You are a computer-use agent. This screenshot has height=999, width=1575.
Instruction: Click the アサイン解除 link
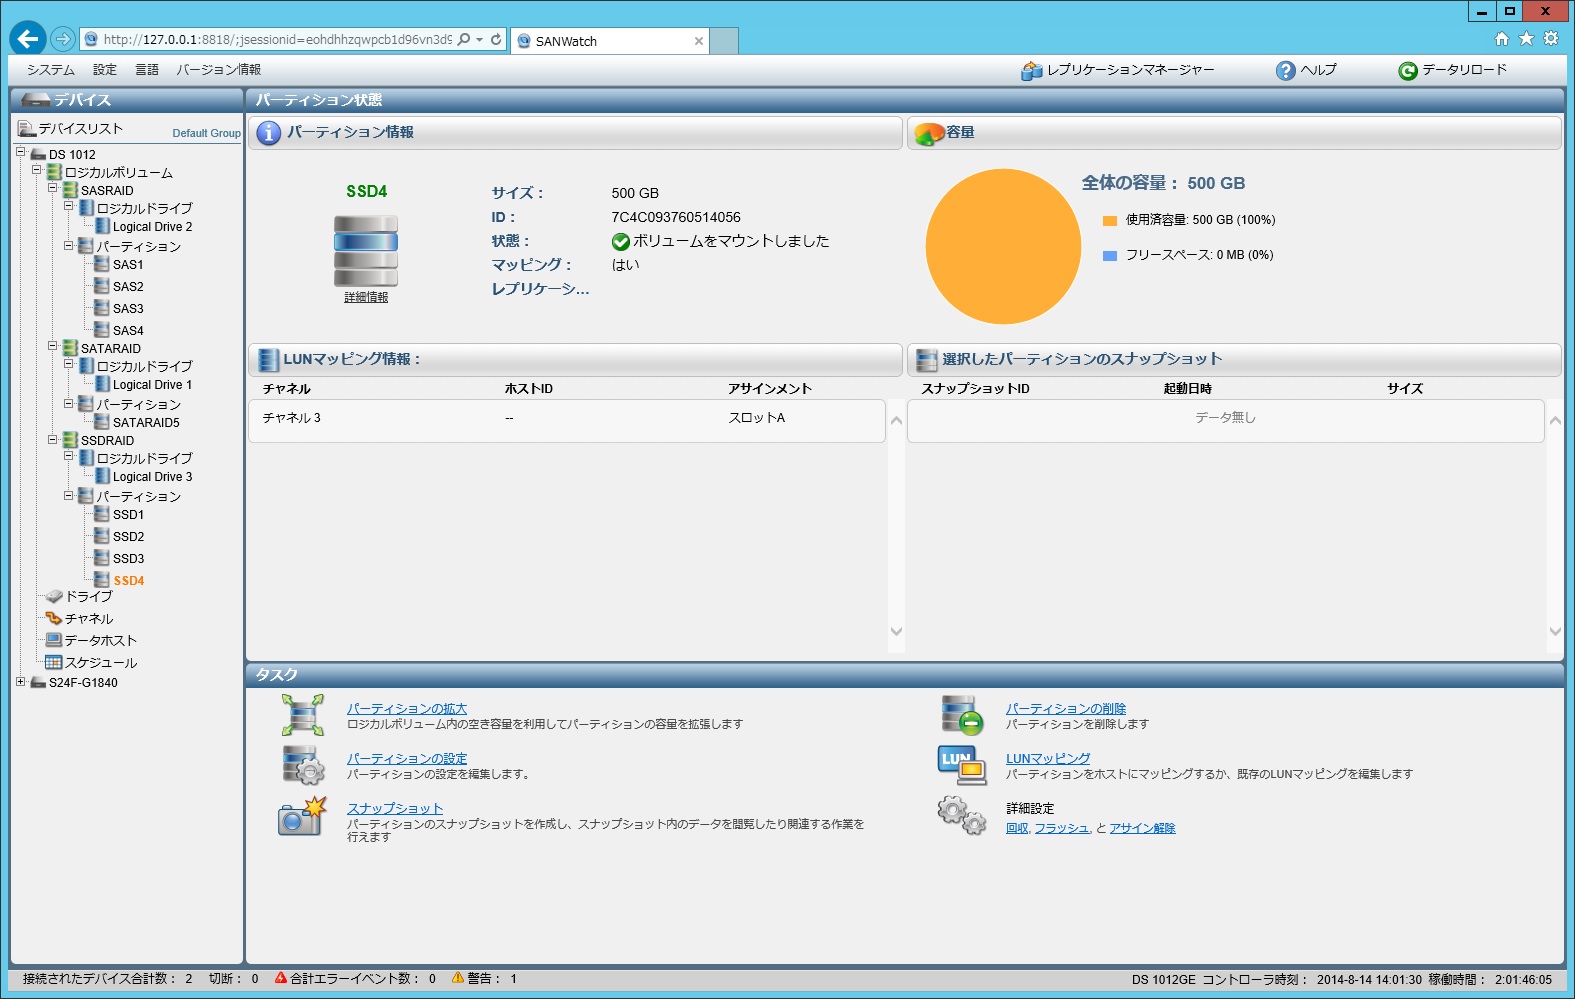click(1142, 828)
